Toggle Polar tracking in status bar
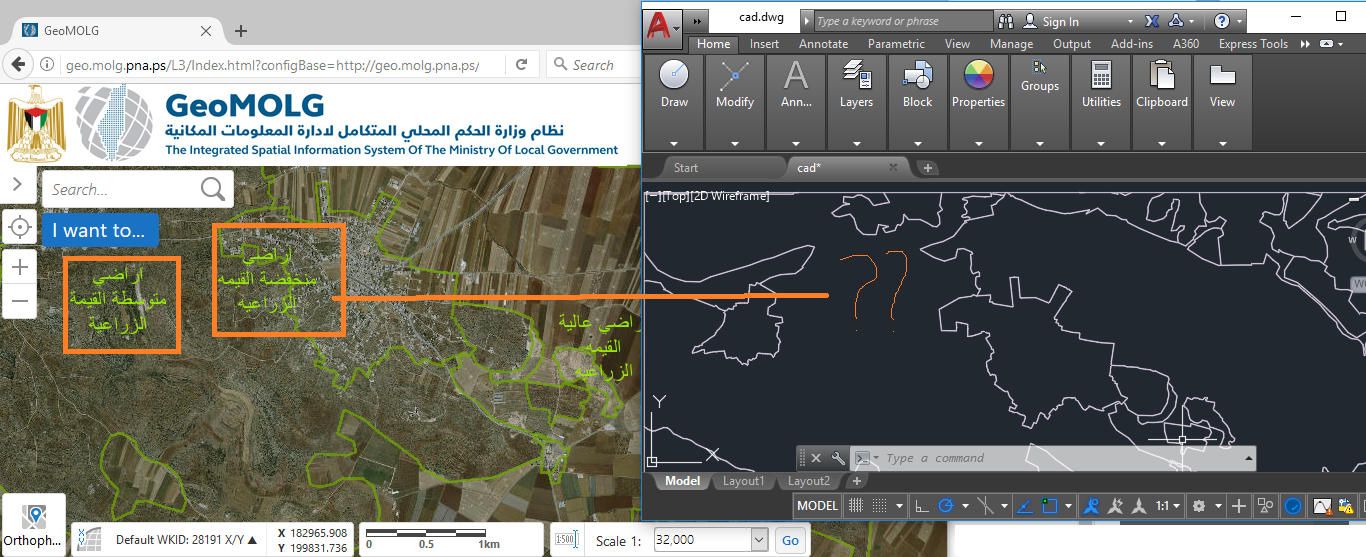Viewport: 1366px width, 557px height. pyautogui.click(x=946, y=506)
